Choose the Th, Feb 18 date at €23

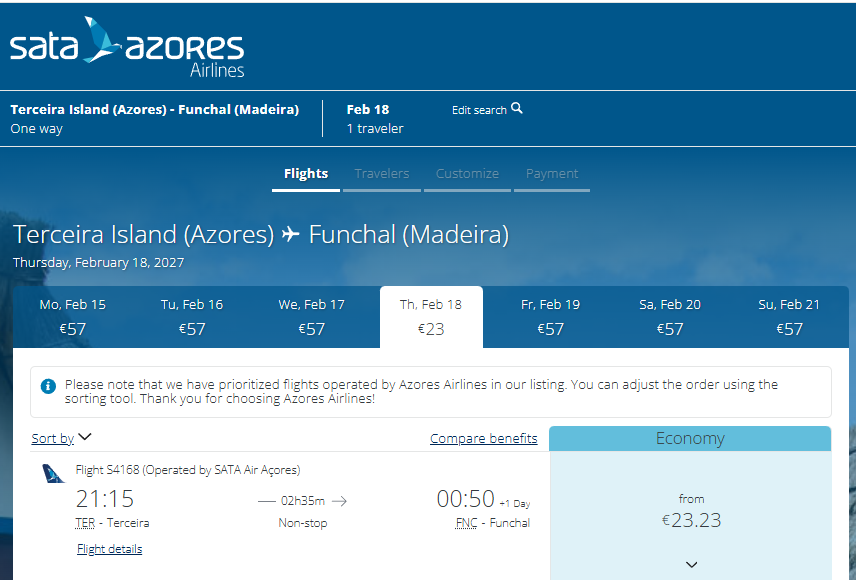[431, 317]
